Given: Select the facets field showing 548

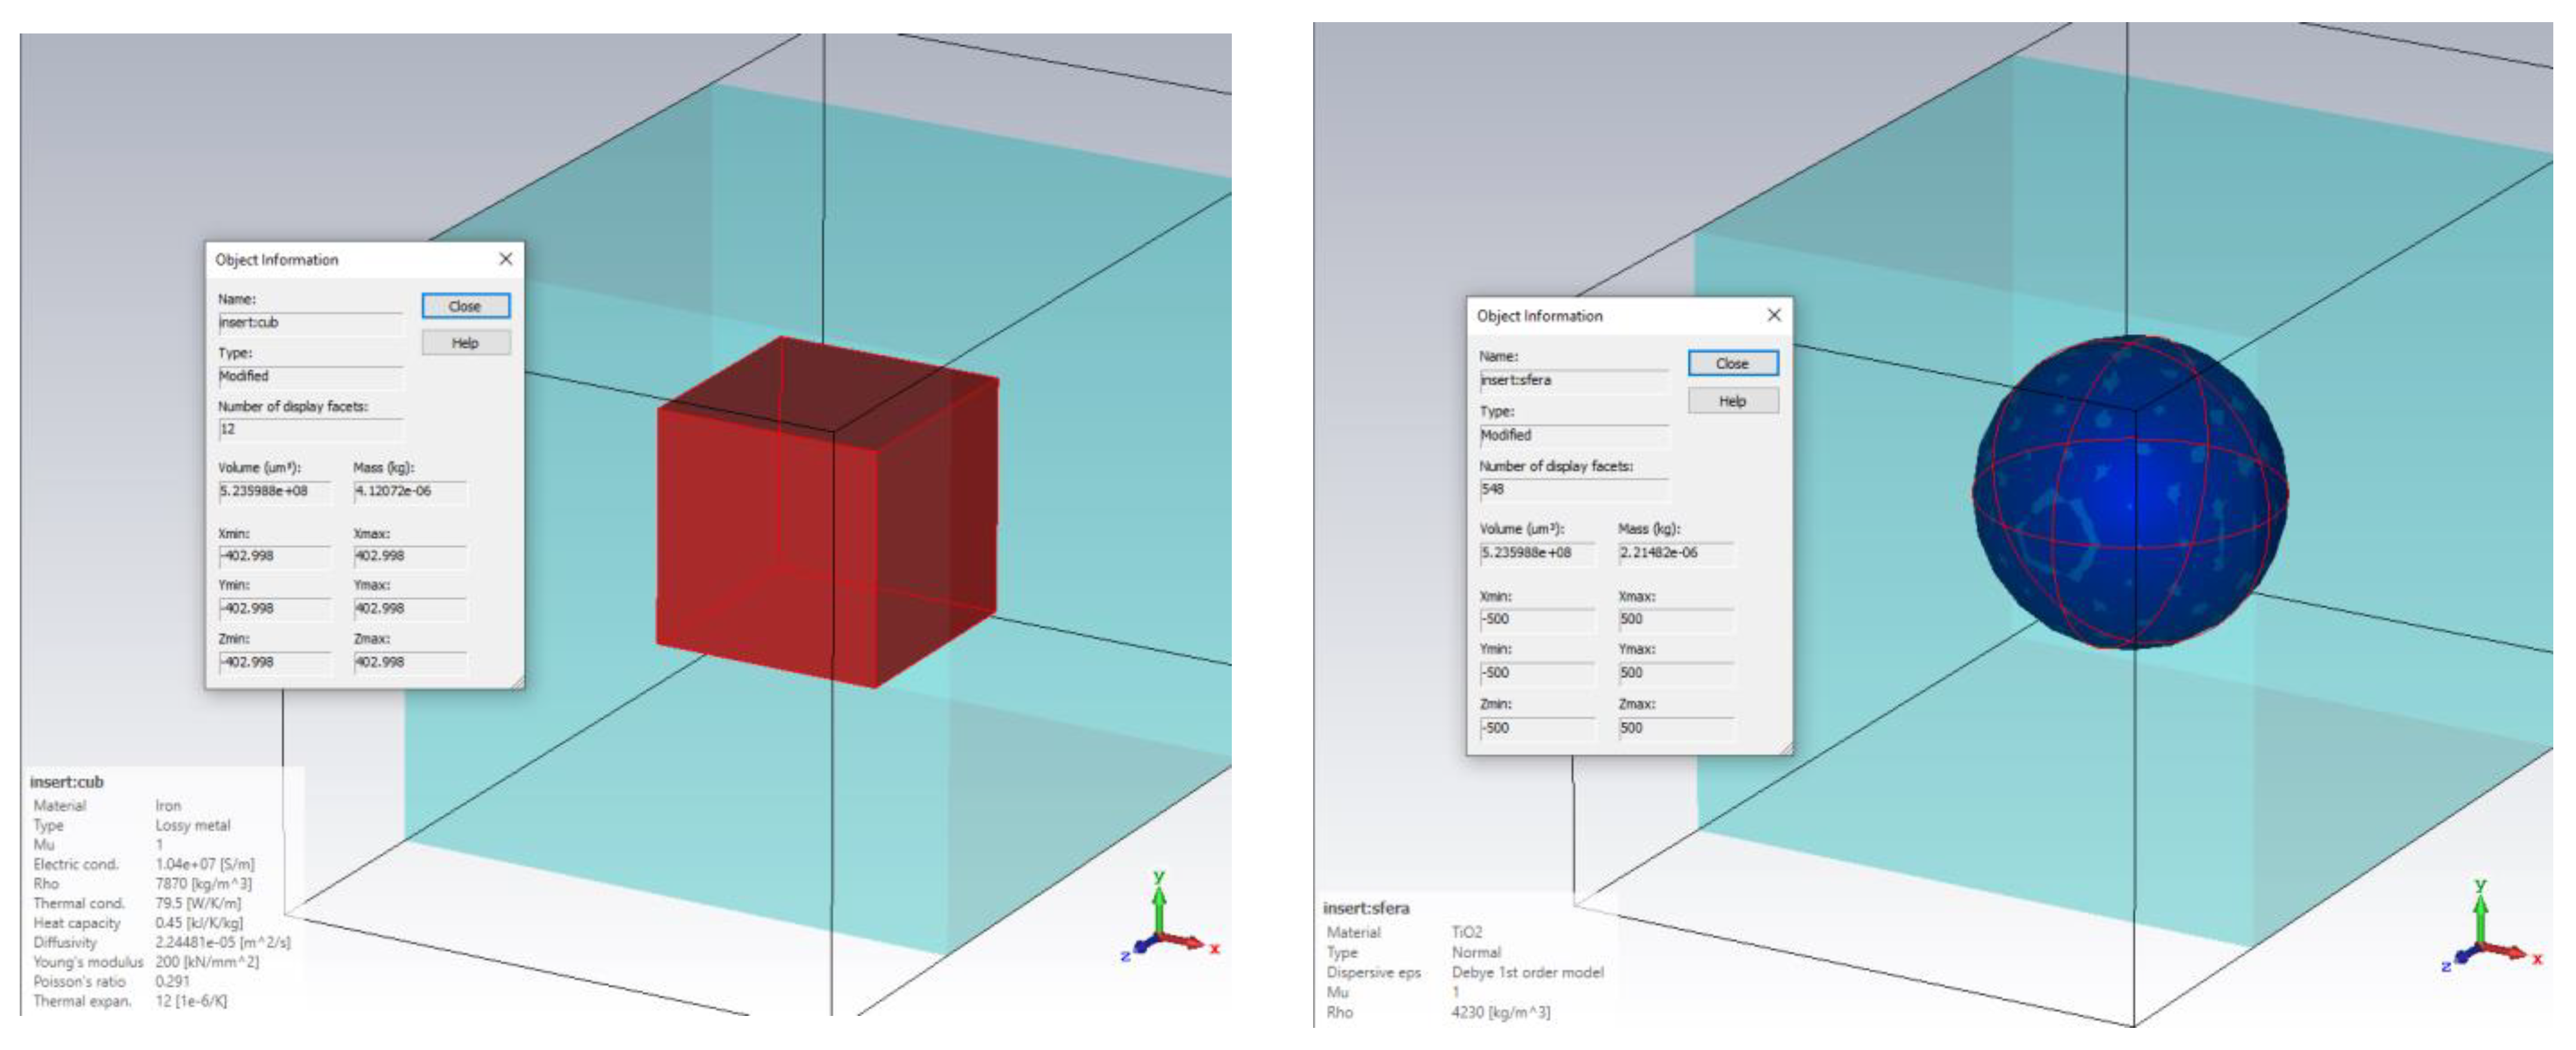Looking at the screenshot, I should coord(1572,489).
